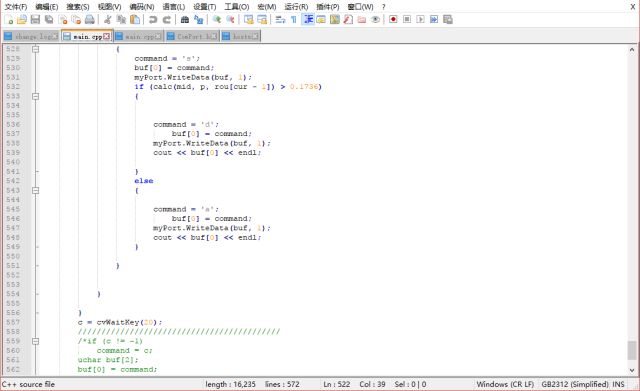Collapse the else block at line 543
This screenshot has width=640, height=391.
tap(36, 191)
